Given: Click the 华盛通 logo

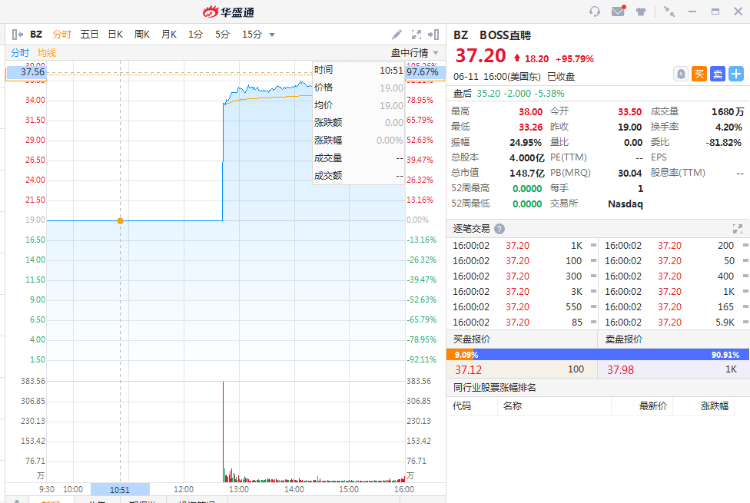Looking at the screenshot, I should point(229,12).
